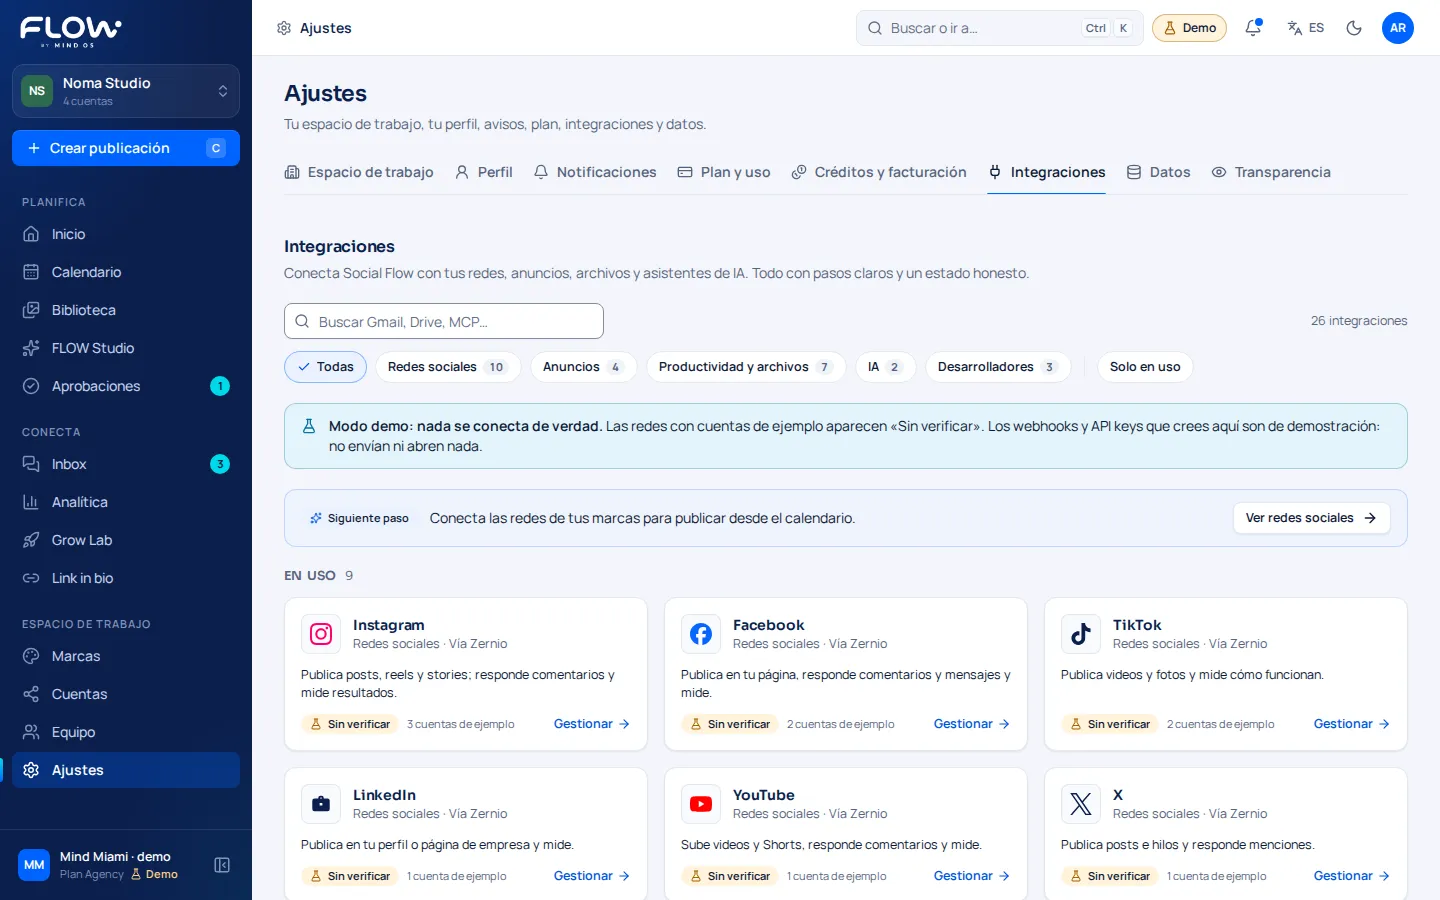Go to Inicio in the sidebar
Image resolution: width=1440 pixels, height=900 pixels.
[x=126, y=234]
